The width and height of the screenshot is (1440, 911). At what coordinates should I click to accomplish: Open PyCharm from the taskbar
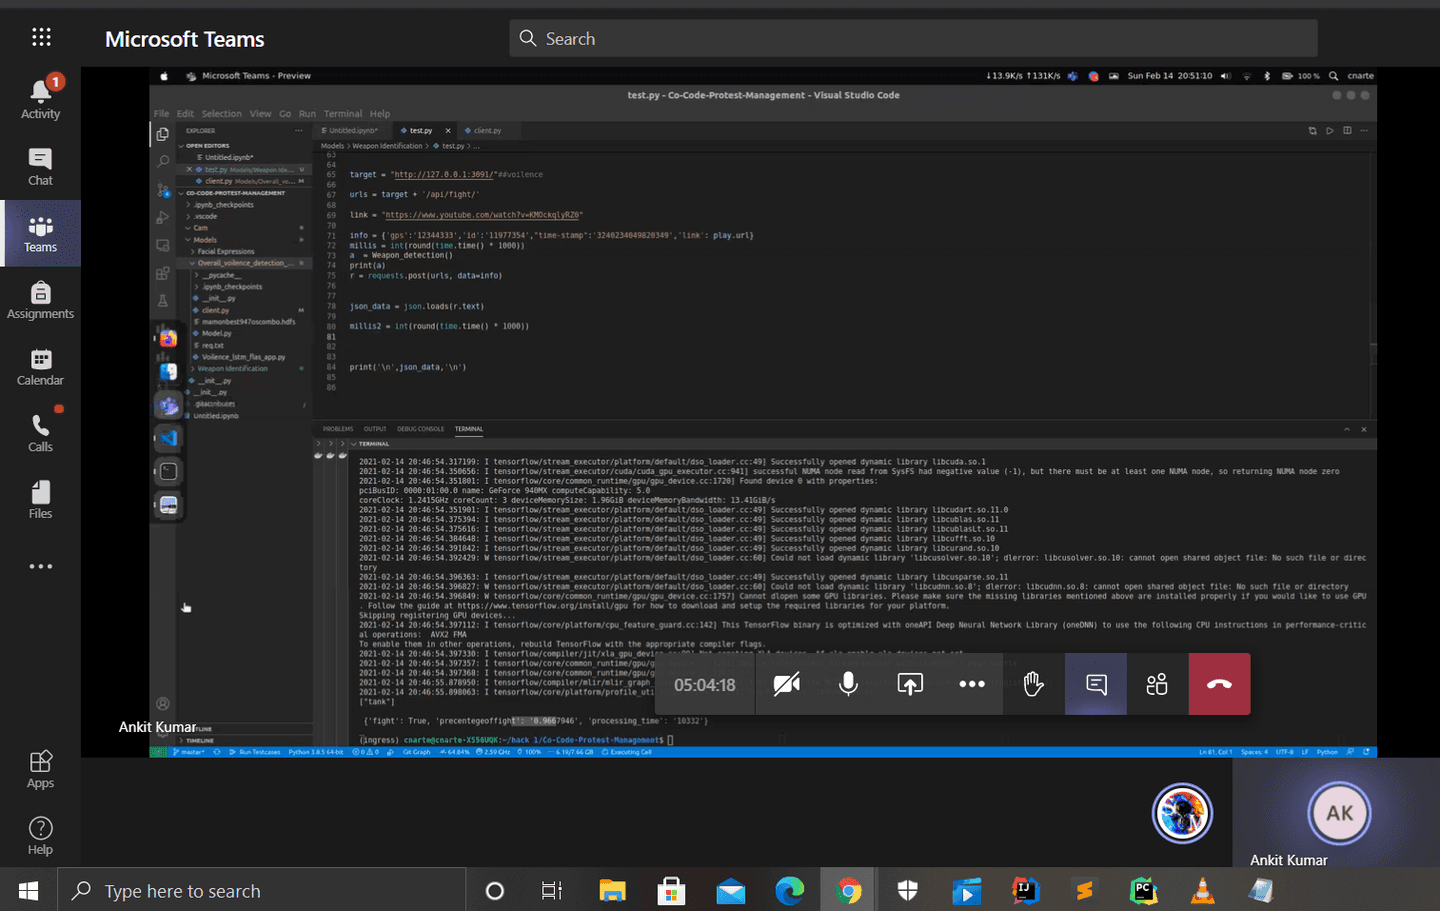(x=1143, y=890)
